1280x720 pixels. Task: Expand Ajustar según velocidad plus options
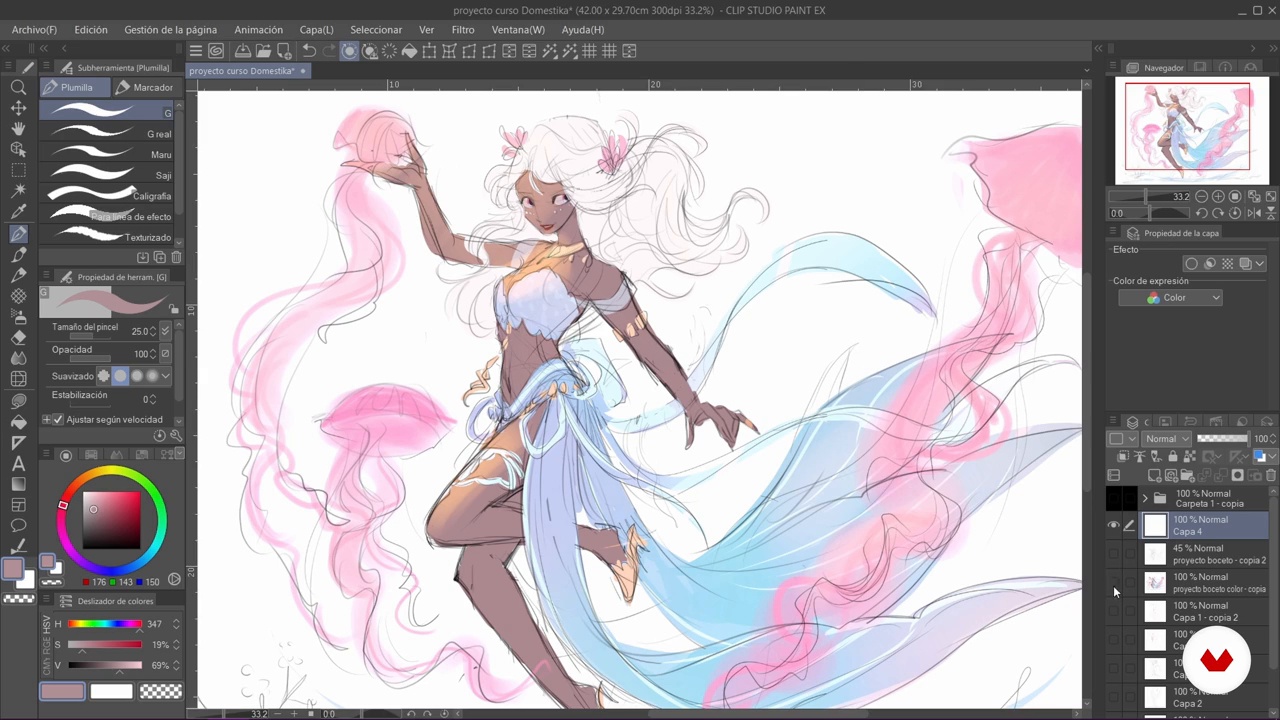47,420
